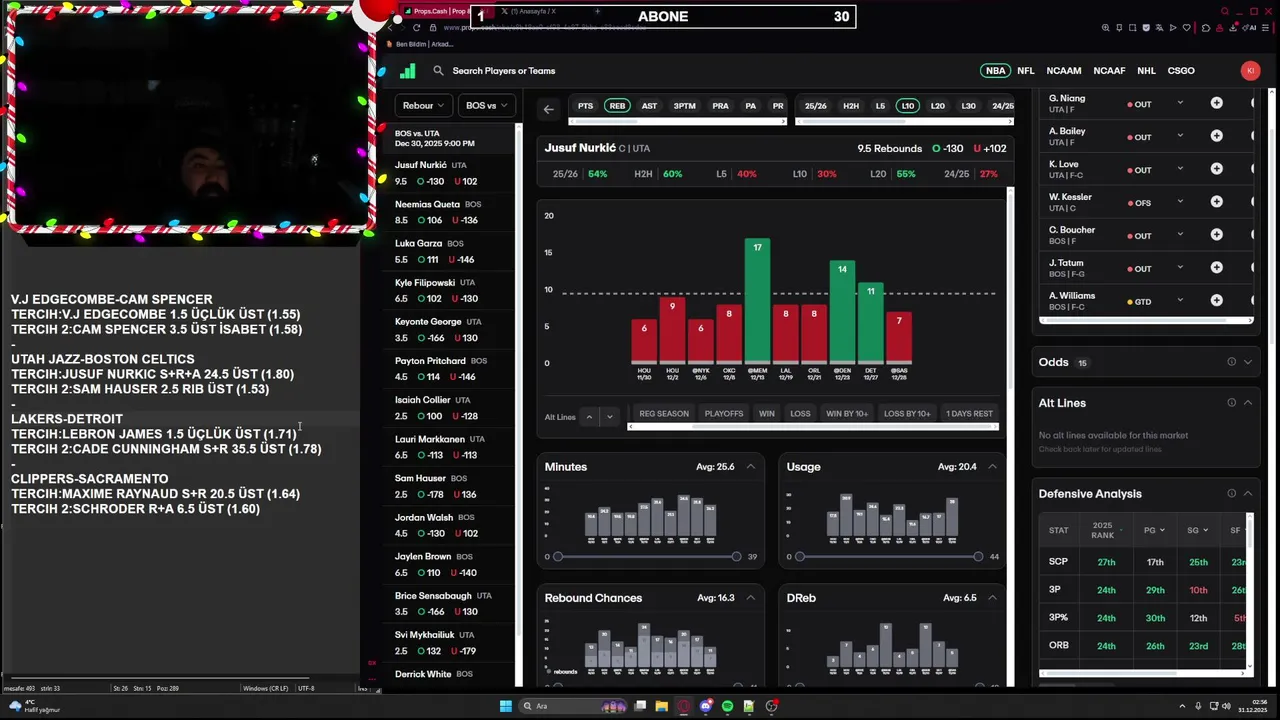Click the Defensive Analysis info icon
Viewport: 1280px width, 720px height.
point(1231,494)
